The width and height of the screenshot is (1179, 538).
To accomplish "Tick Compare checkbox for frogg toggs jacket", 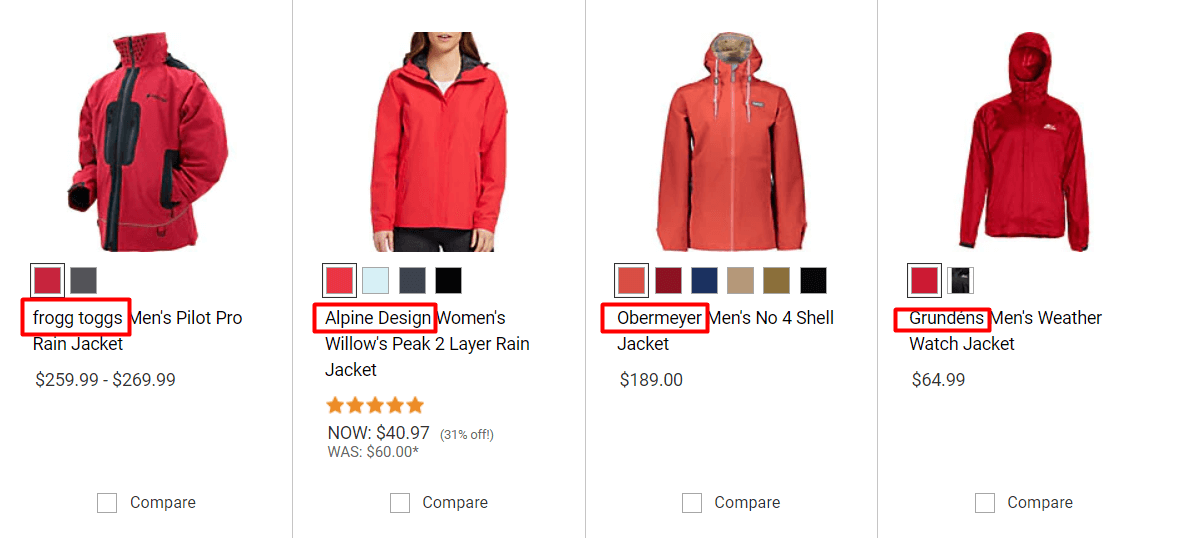I will point(107,503).
